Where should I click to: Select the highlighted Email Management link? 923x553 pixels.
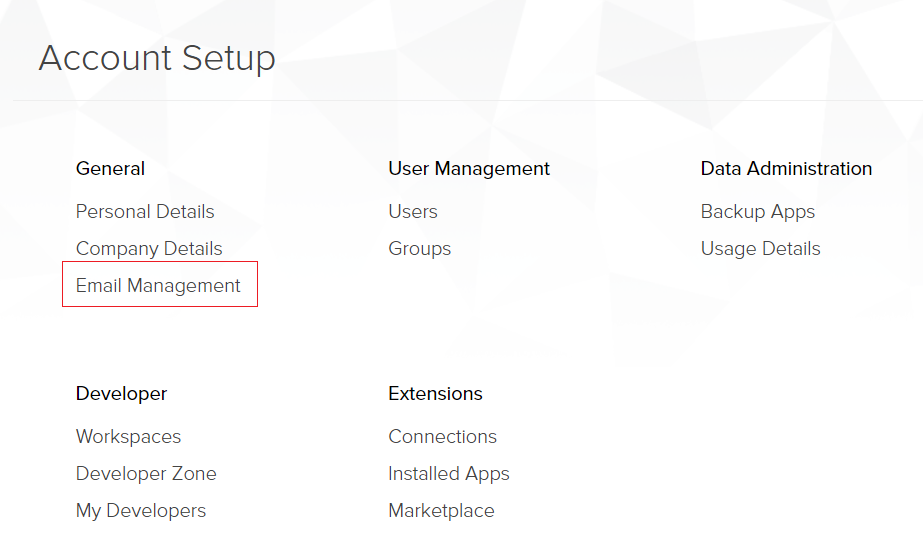tap(158, 286)
